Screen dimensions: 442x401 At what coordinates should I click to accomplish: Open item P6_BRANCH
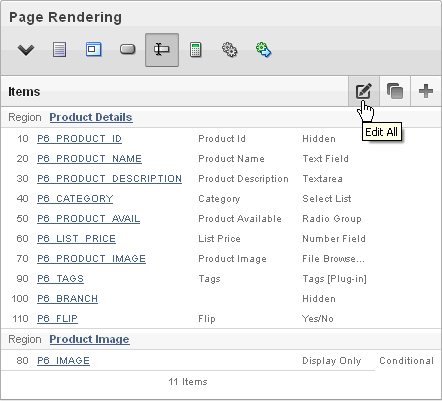tap(67, 299)
